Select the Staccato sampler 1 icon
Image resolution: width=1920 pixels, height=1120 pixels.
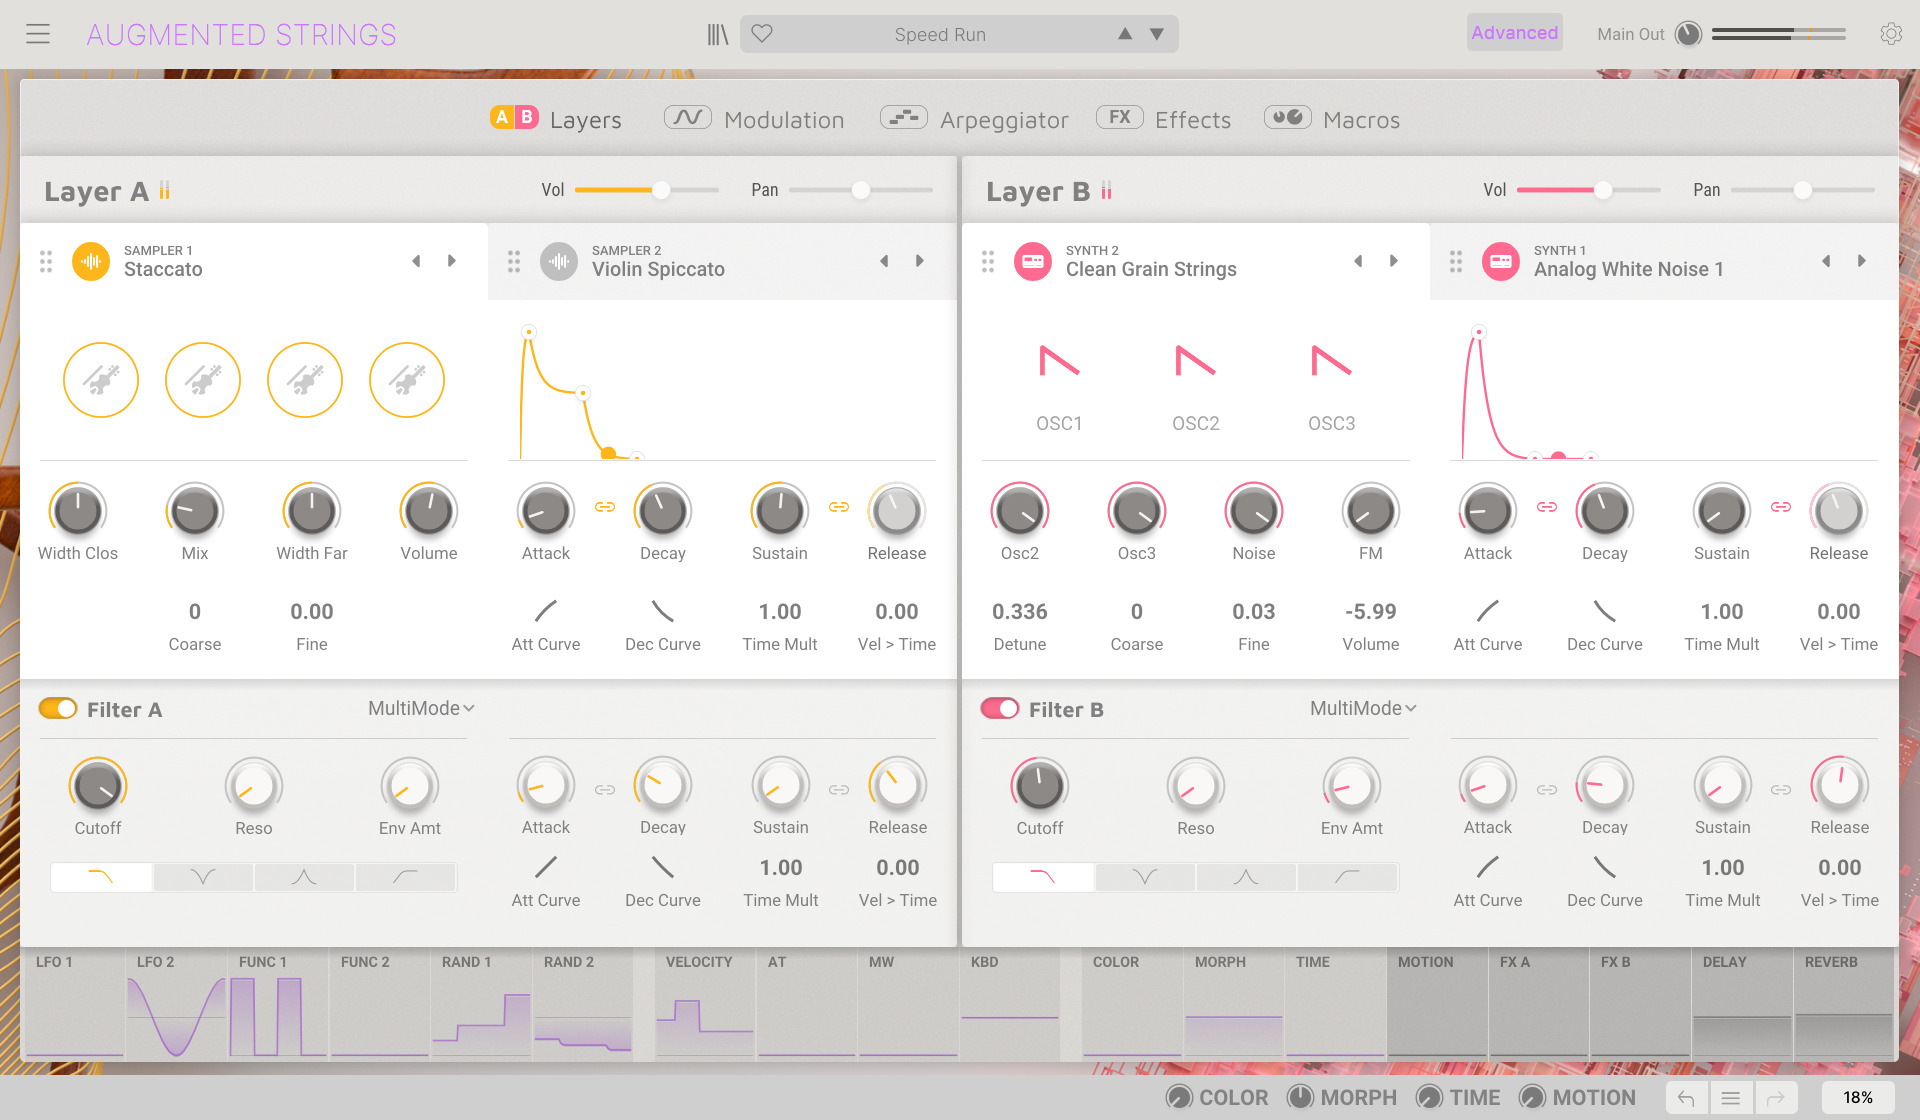tap(91, 261)
